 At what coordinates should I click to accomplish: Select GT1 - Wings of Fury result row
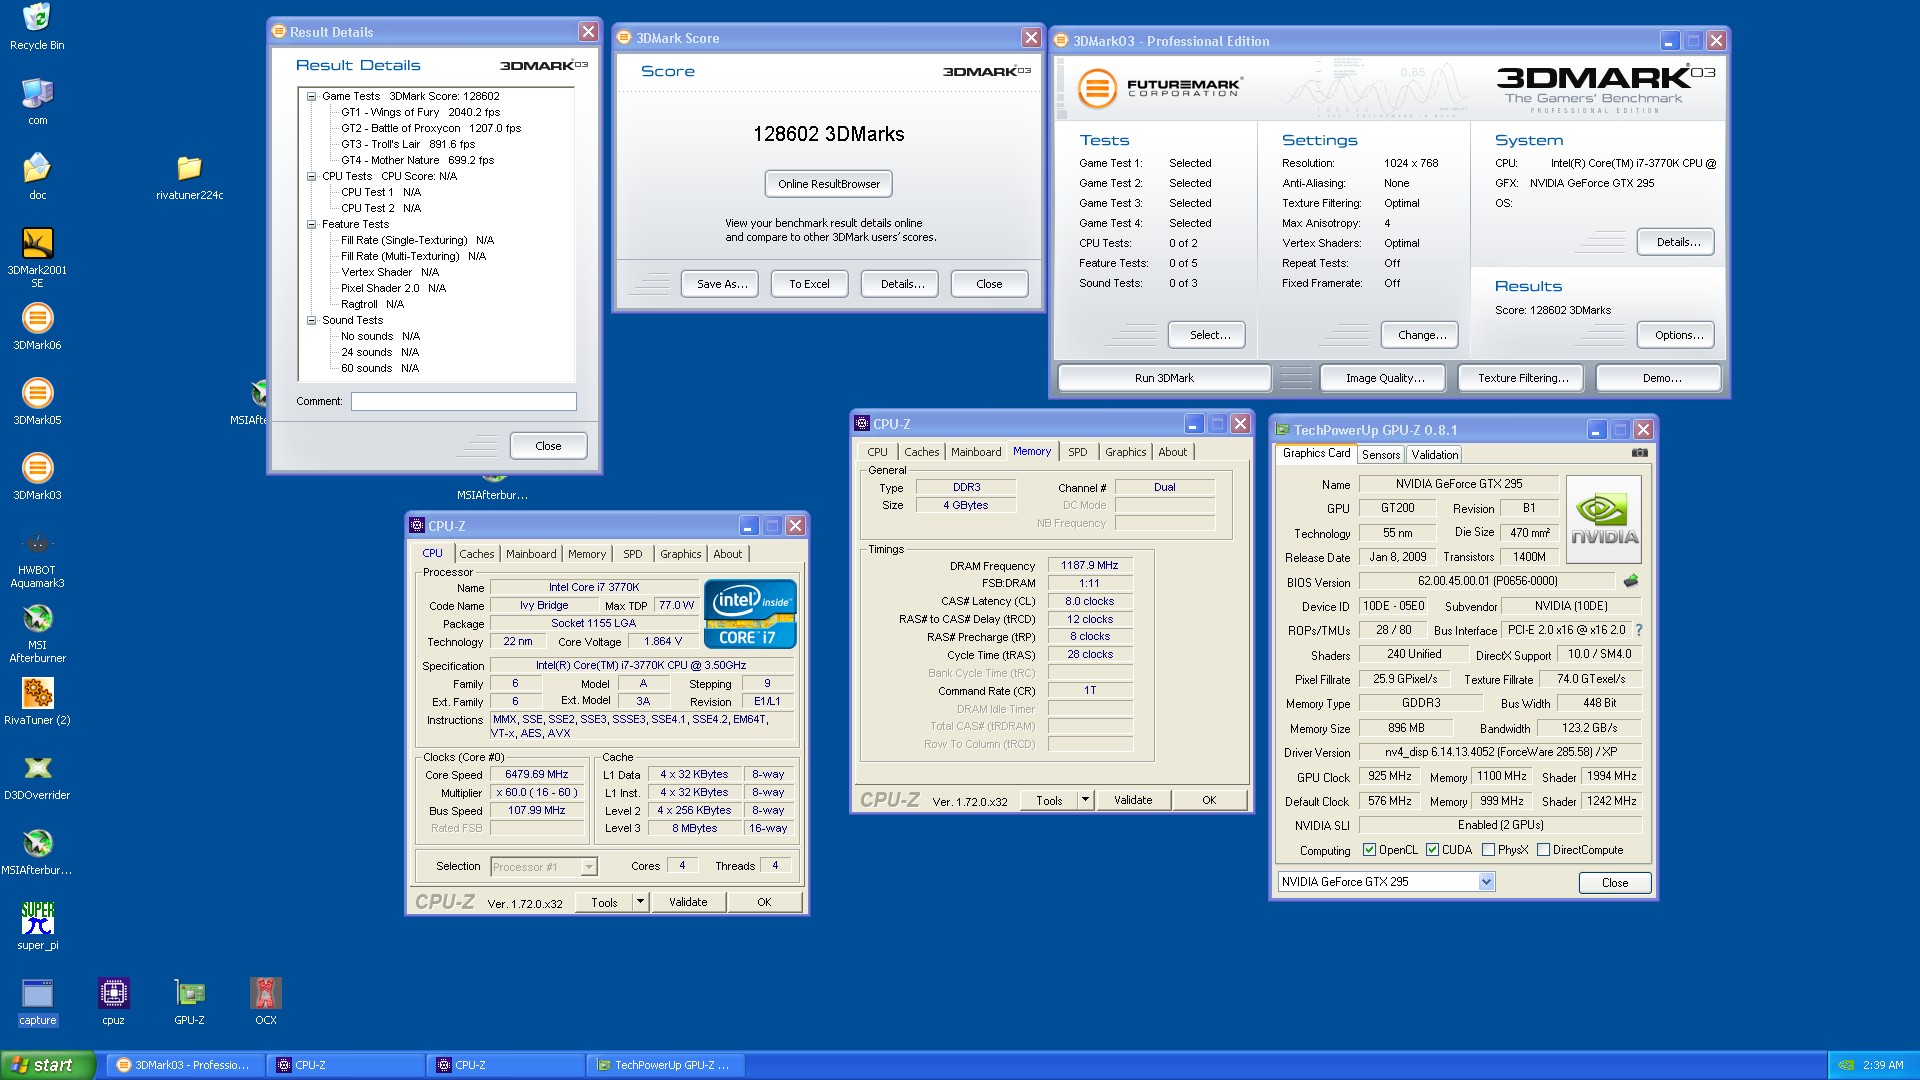coord(420,113)
